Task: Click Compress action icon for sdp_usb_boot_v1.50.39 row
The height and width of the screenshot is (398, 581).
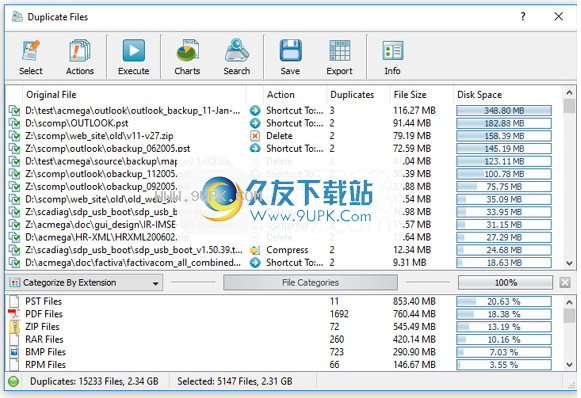Action: point(255,250)
